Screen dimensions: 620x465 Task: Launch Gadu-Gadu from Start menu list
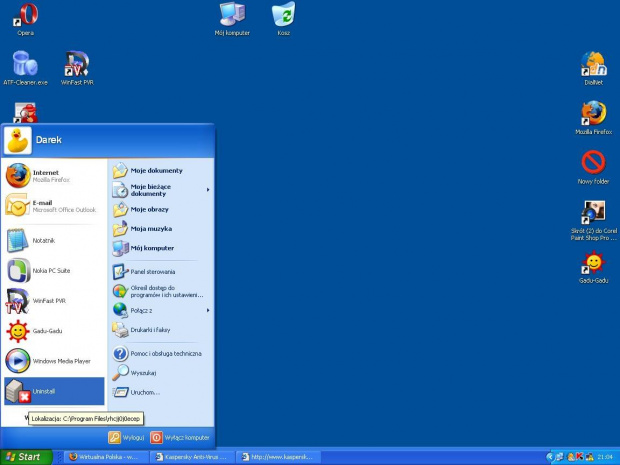[54, 331]
